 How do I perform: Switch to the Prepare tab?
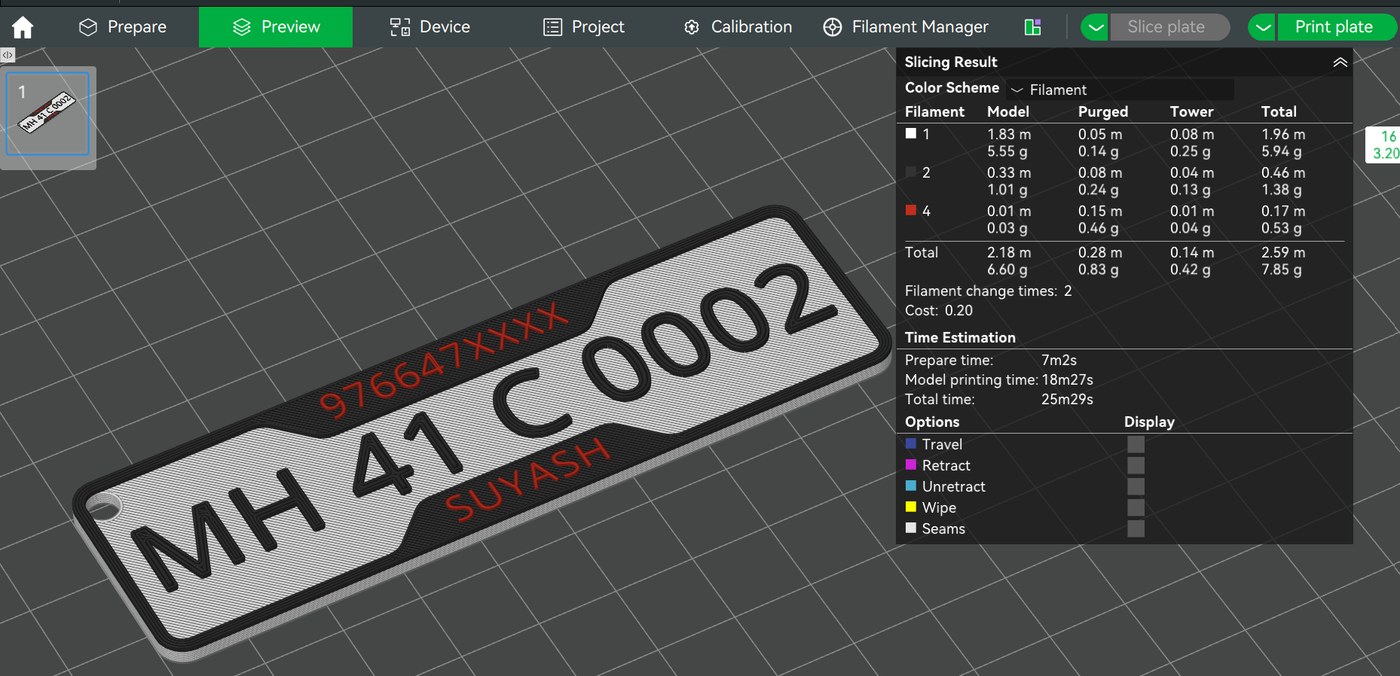(122, 27)
